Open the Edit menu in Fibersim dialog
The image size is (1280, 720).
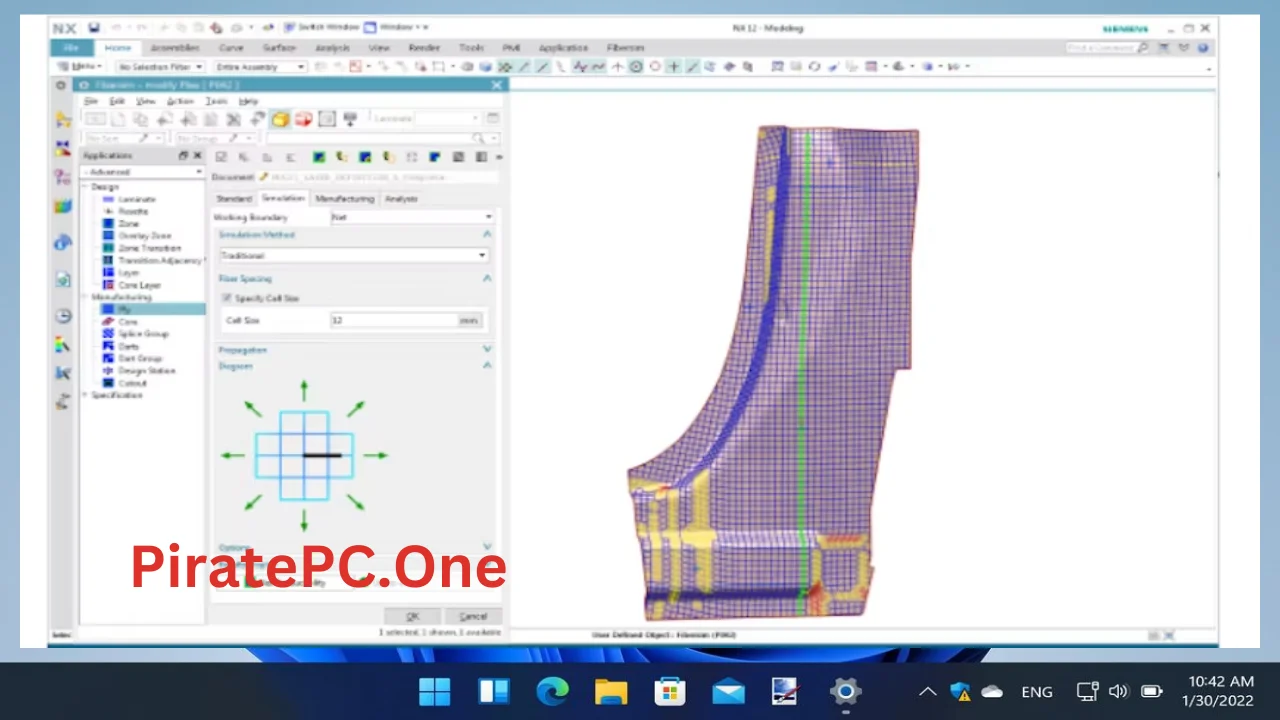pyautogui.click(x=117, y=101)
